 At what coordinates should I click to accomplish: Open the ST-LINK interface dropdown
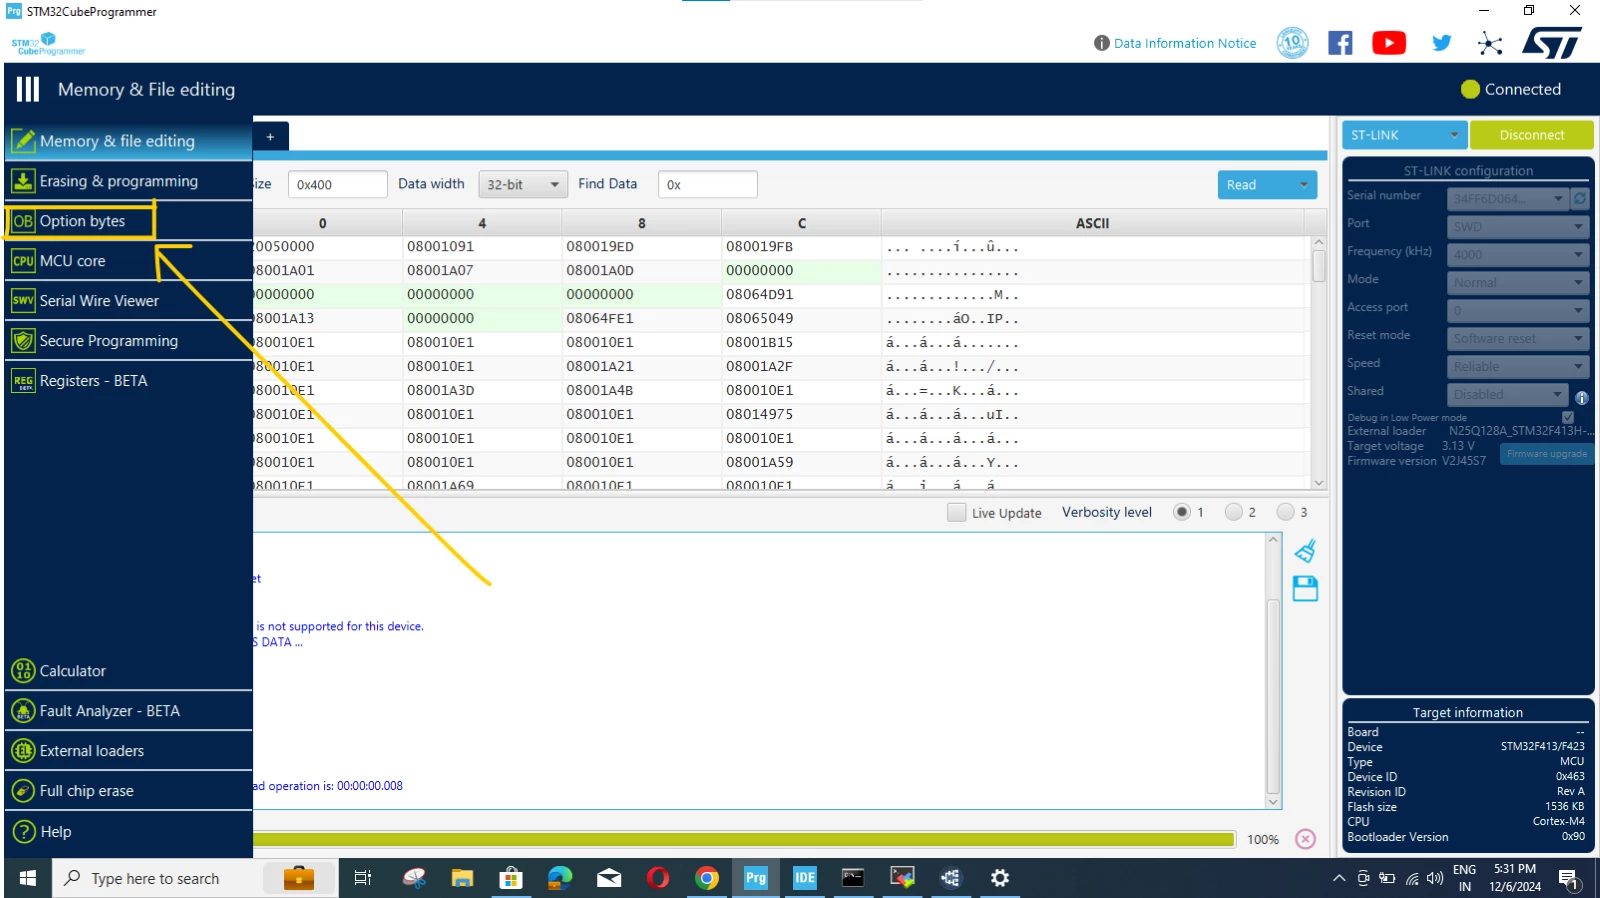tap(1404, 135)
